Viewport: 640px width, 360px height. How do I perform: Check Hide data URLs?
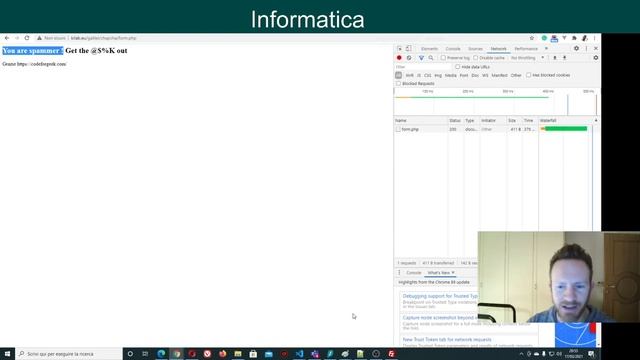click(x=458, y=67)
